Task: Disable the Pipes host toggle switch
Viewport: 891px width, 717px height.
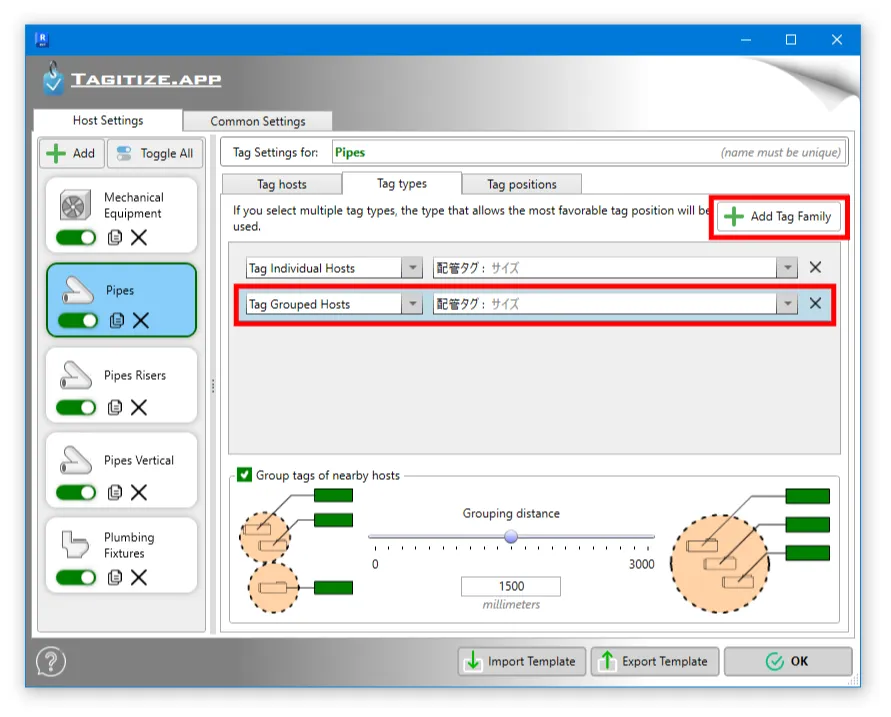Action: click(x=77, y=320)
